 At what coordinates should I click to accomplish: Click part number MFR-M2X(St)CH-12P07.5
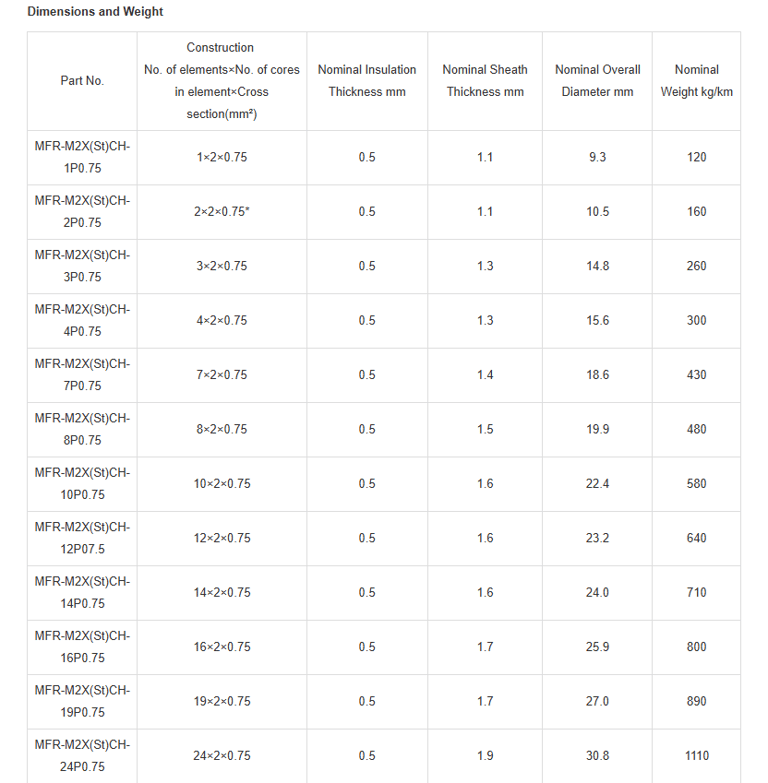point(82,538)
